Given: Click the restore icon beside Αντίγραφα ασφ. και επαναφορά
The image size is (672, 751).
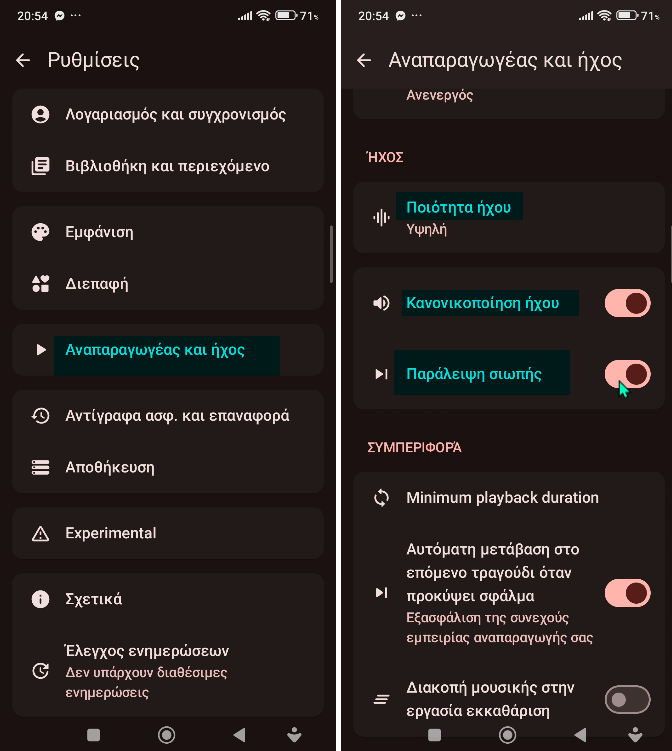Looking at the screenshot, I should [x=40, y=416].
